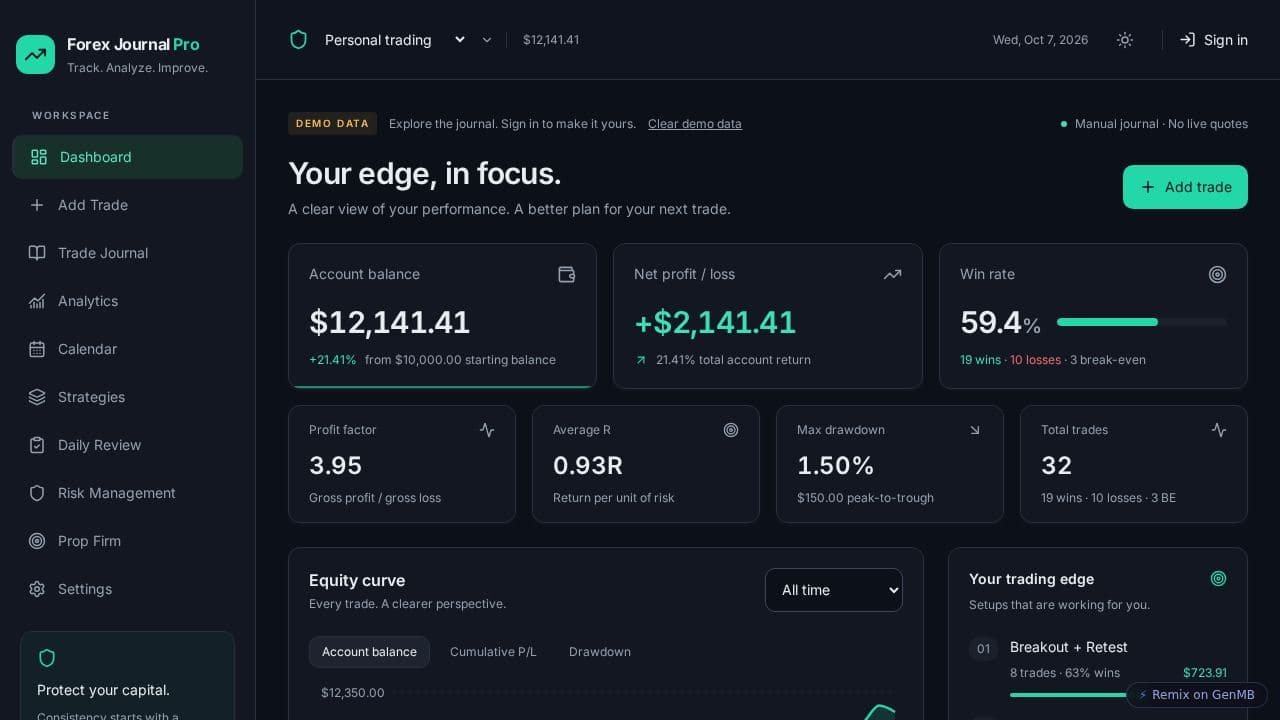Image resolution: width=1280 pixels, height=720 pixels.
Task: Click the $12,141.41 account balance value
Action: pyautogui.click(x=389, y=322)
